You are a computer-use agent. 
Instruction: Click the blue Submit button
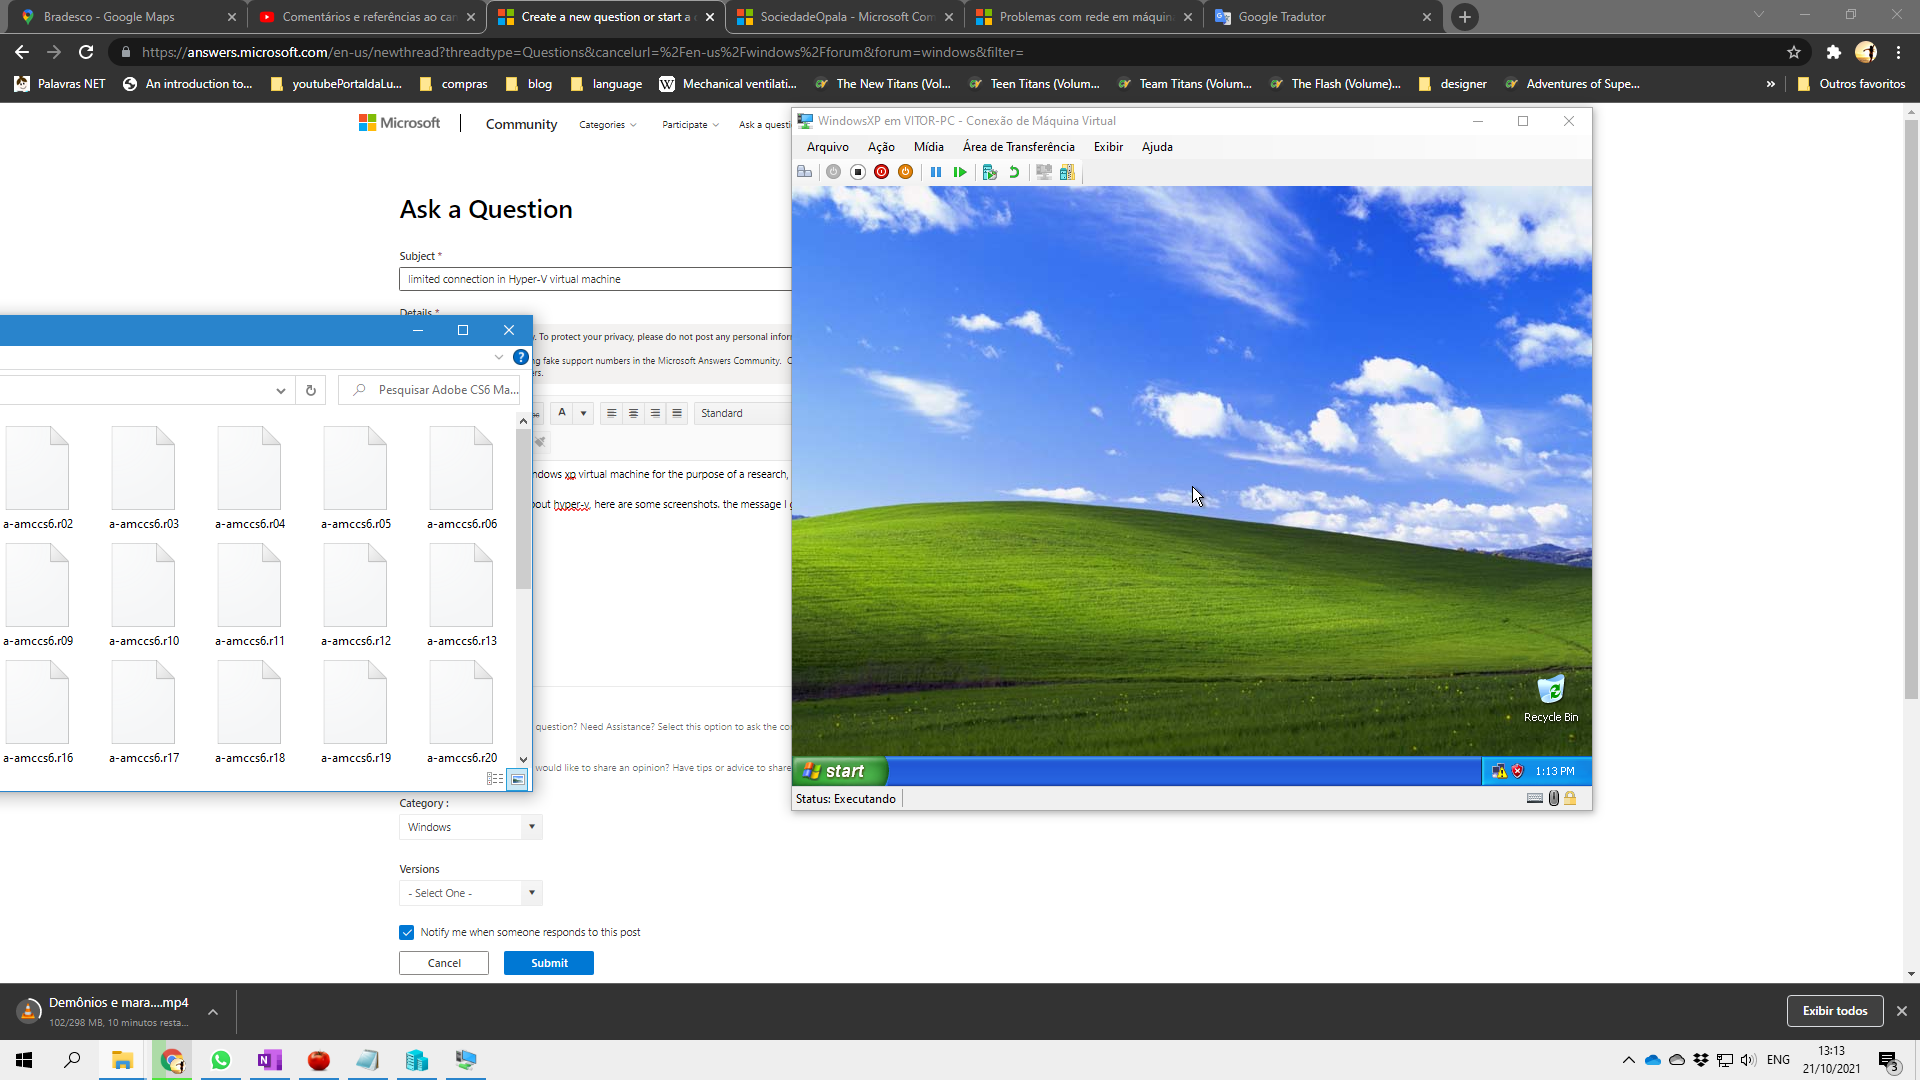pyautogui.click(x=549, y=963)
